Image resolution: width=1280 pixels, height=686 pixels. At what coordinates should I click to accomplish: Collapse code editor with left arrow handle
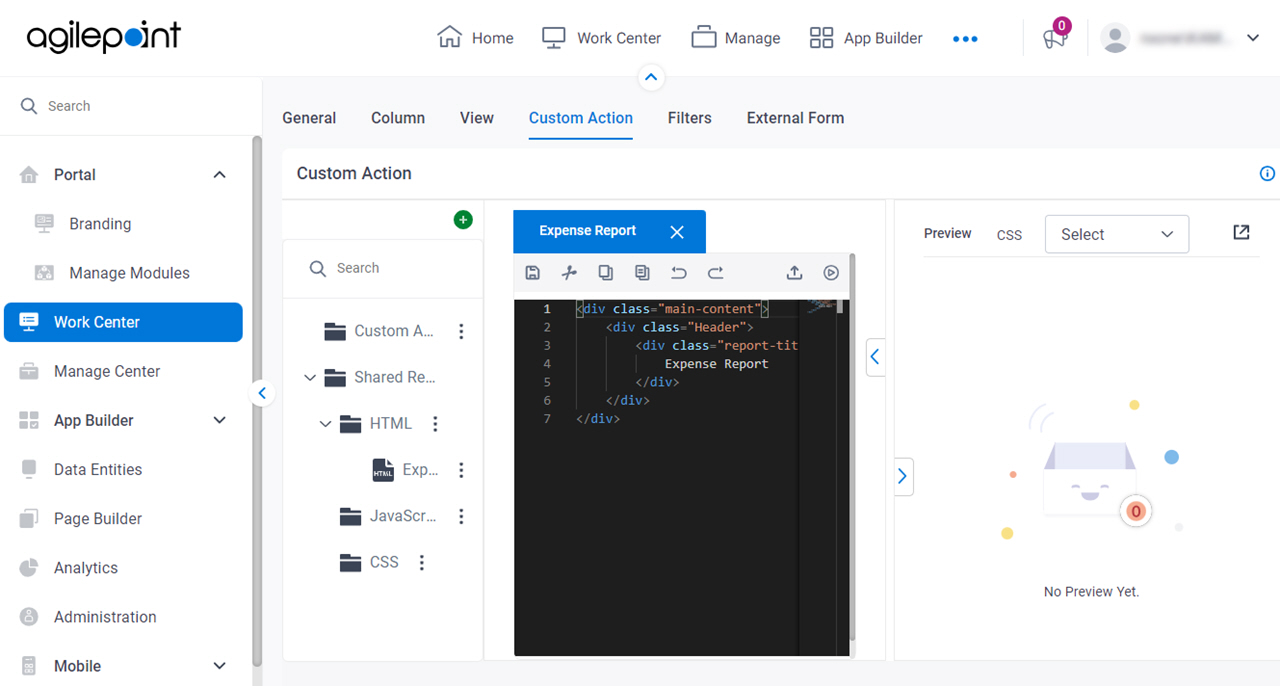[875, 356]
